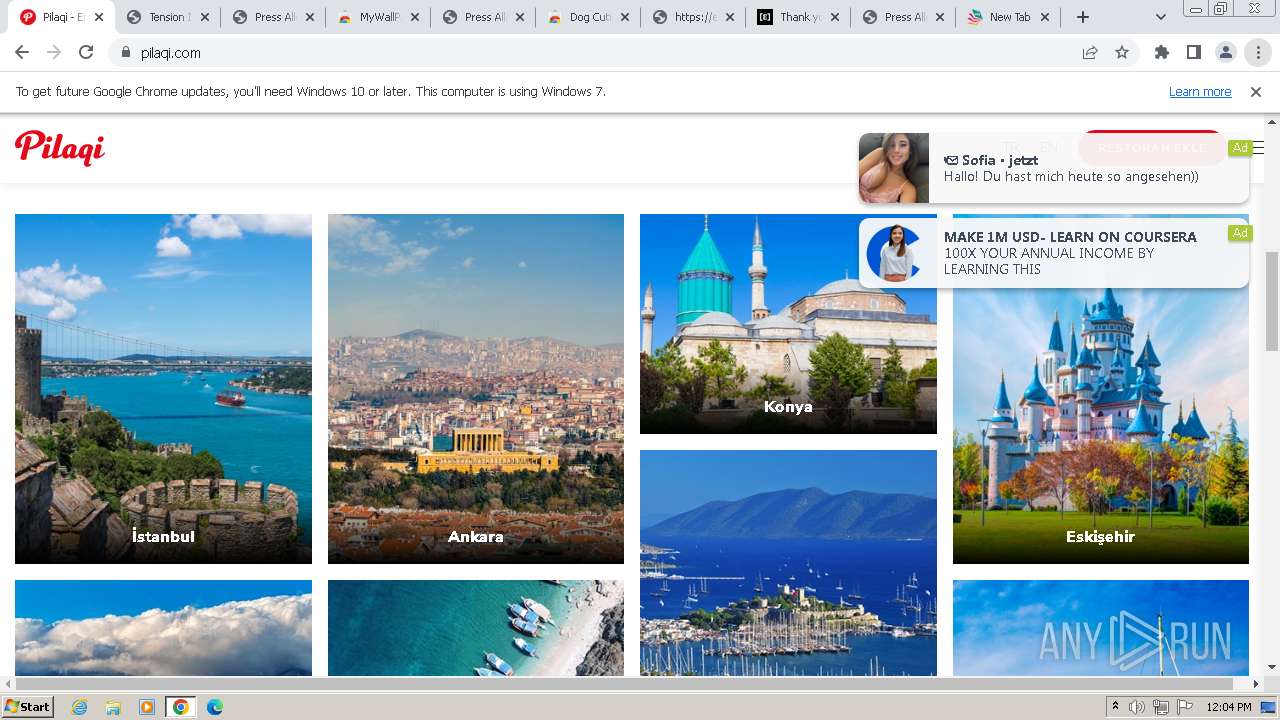Viewport: 1280px width, 720px height.
Task: Click the address bar showing pilaqi.com
Action: click(600, 53)
